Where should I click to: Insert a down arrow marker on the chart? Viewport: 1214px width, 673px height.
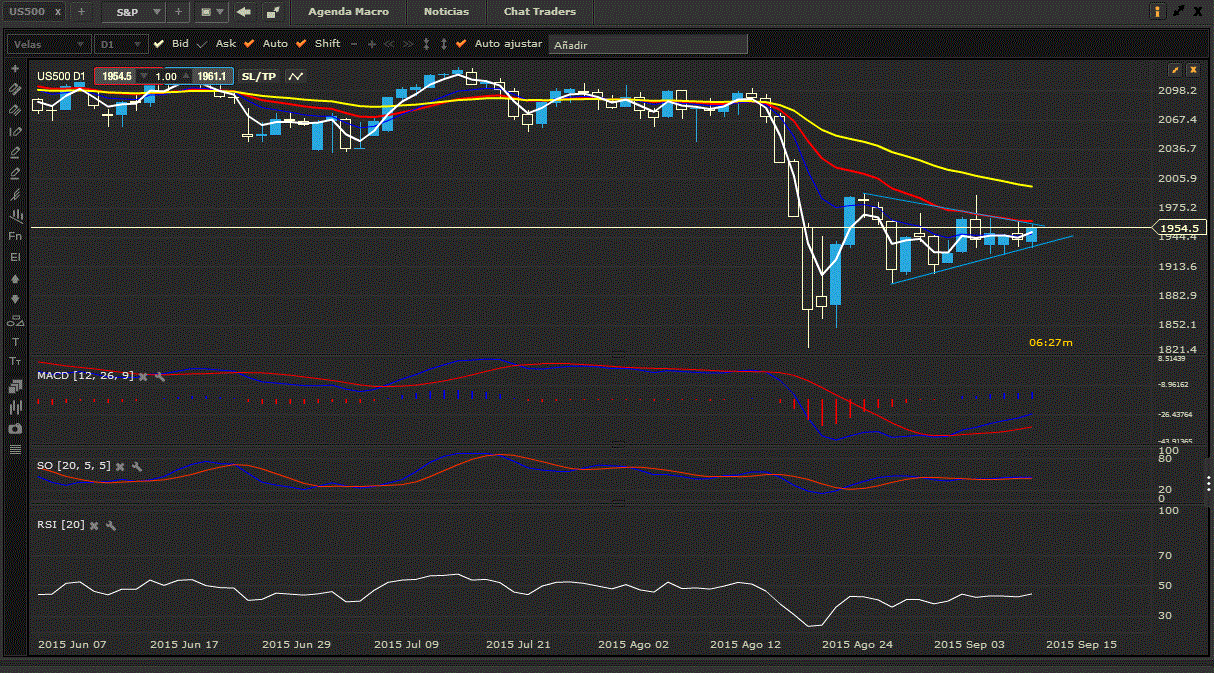[15, 299]
